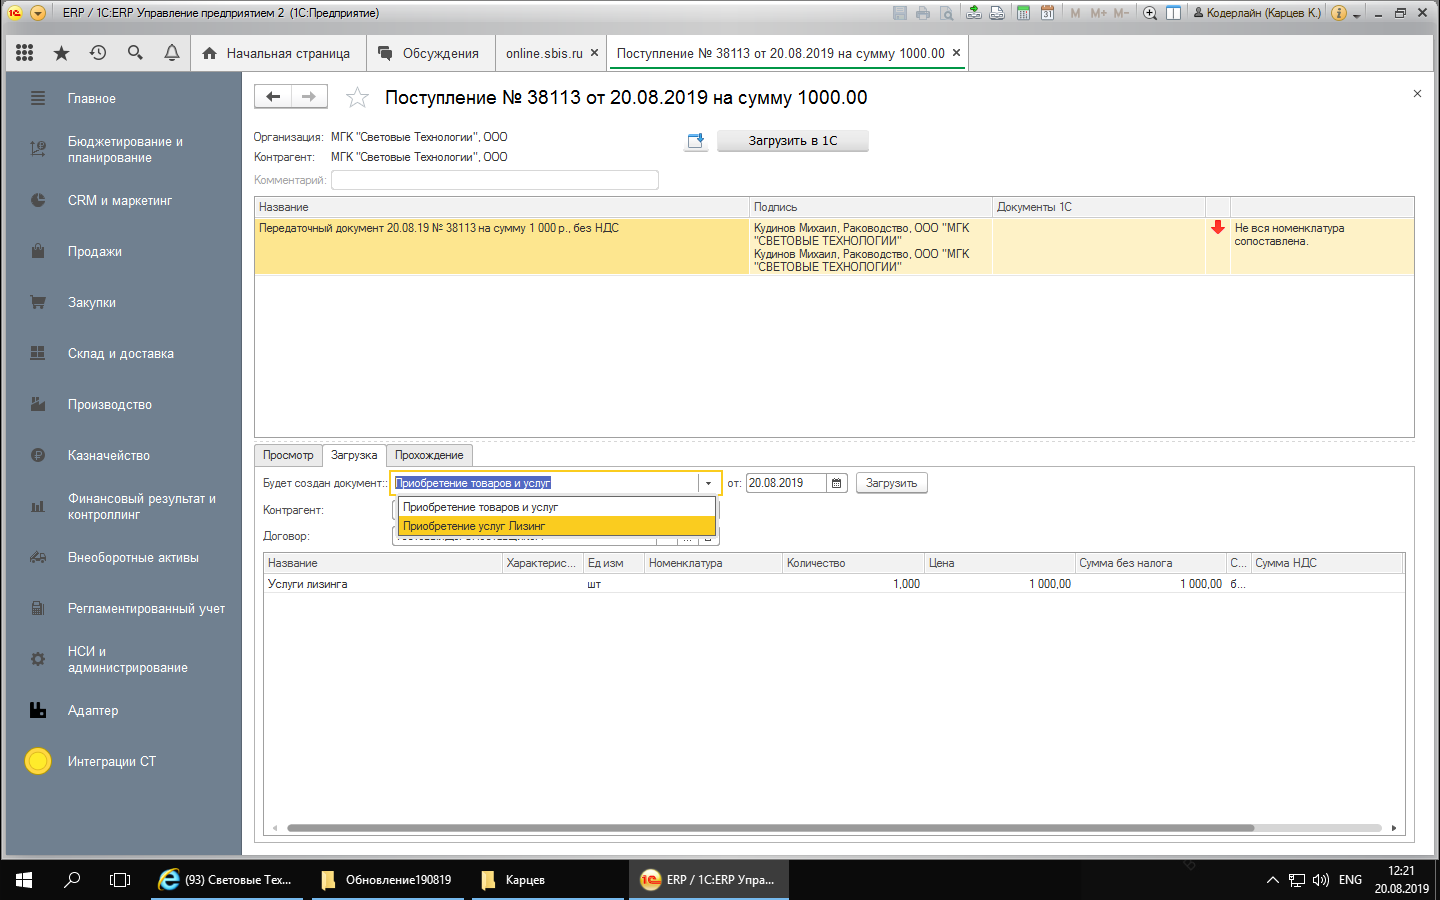This screenshot has height=900, width=1440.
Task: Open the Просмотр tab
Action: [288, 455]
